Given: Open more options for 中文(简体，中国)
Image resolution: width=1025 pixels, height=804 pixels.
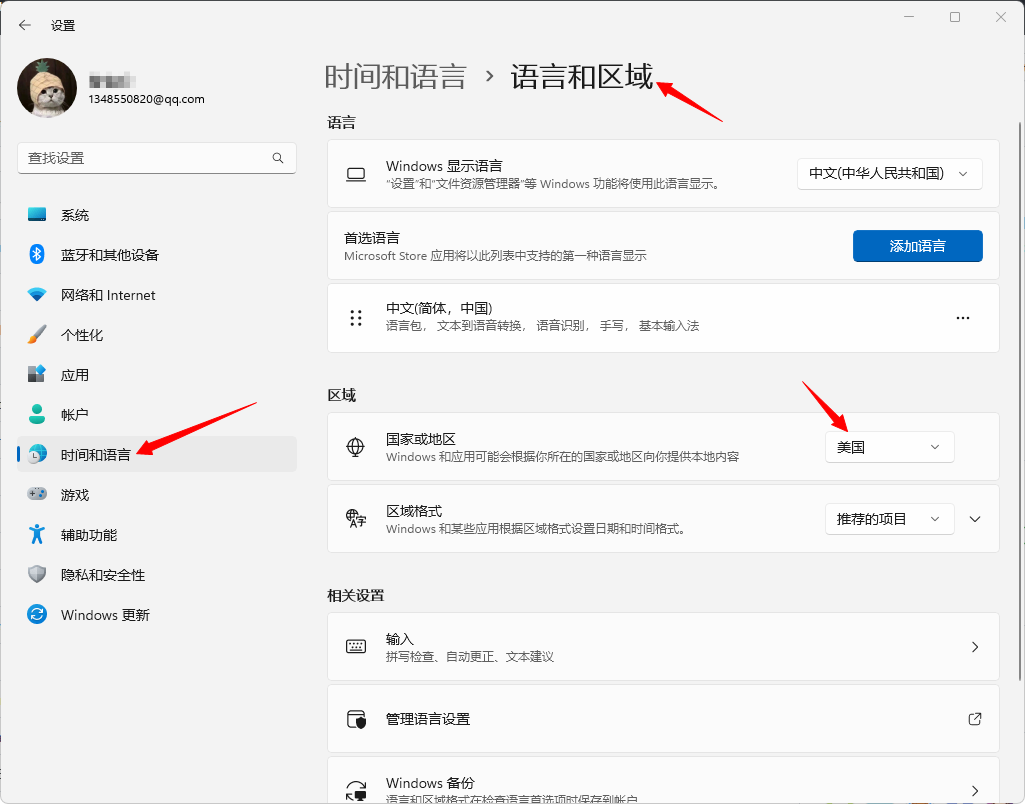Looking at the screenshot, I should [962, 317].
